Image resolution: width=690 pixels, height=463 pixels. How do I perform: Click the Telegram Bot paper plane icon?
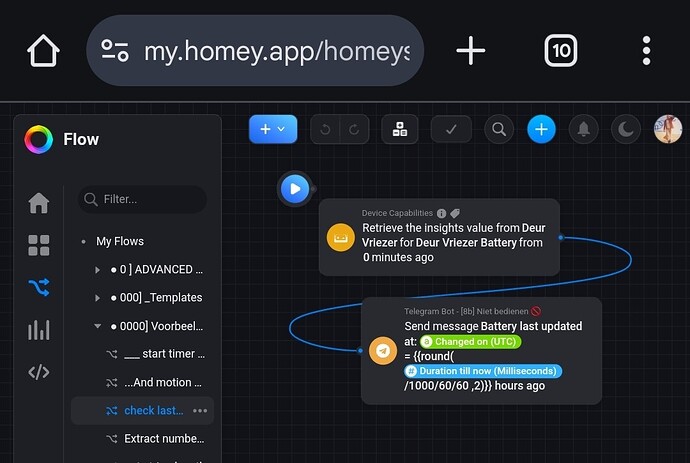click(x=383, y=351)
